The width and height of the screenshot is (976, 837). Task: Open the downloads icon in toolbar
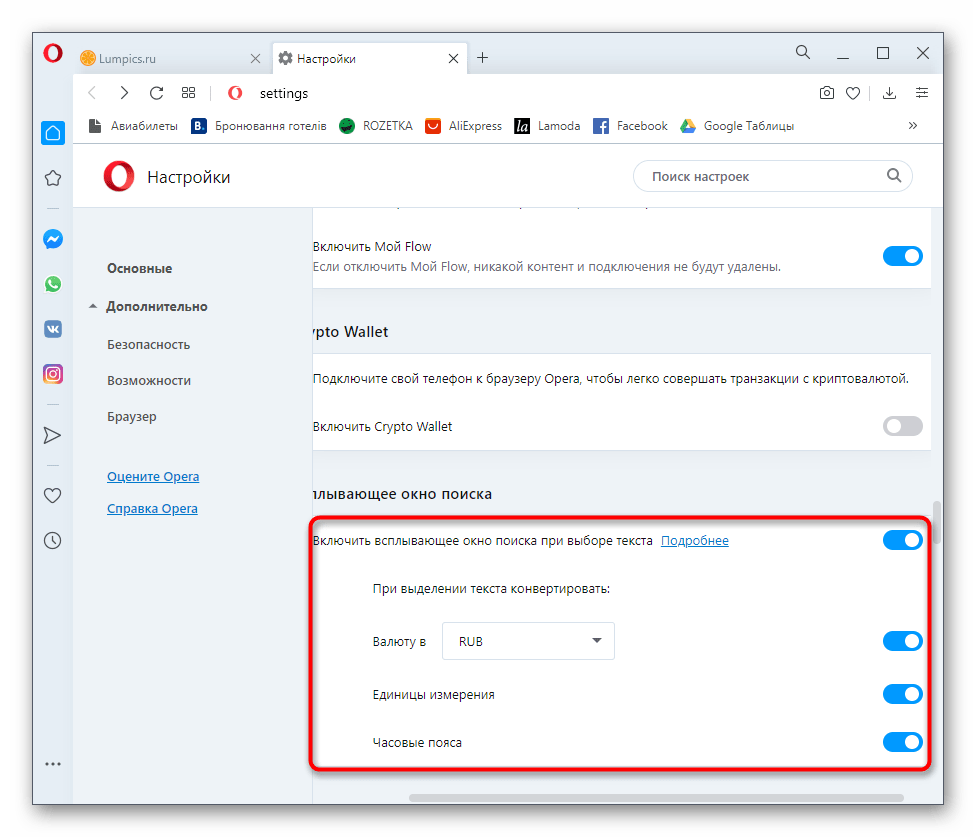tap(889, 93)
